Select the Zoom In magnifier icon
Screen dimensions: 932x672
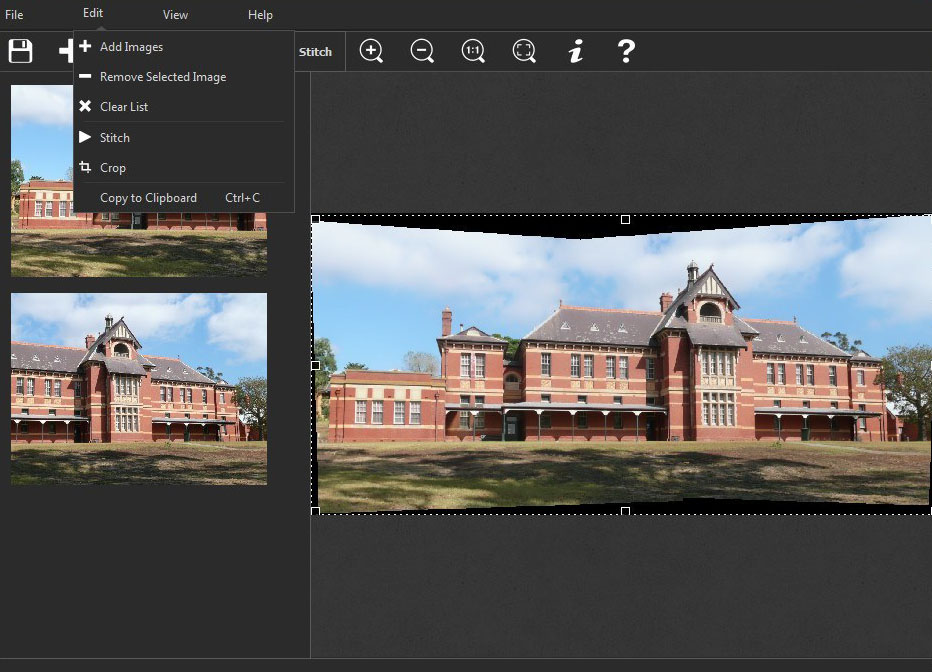coord(371,51)
